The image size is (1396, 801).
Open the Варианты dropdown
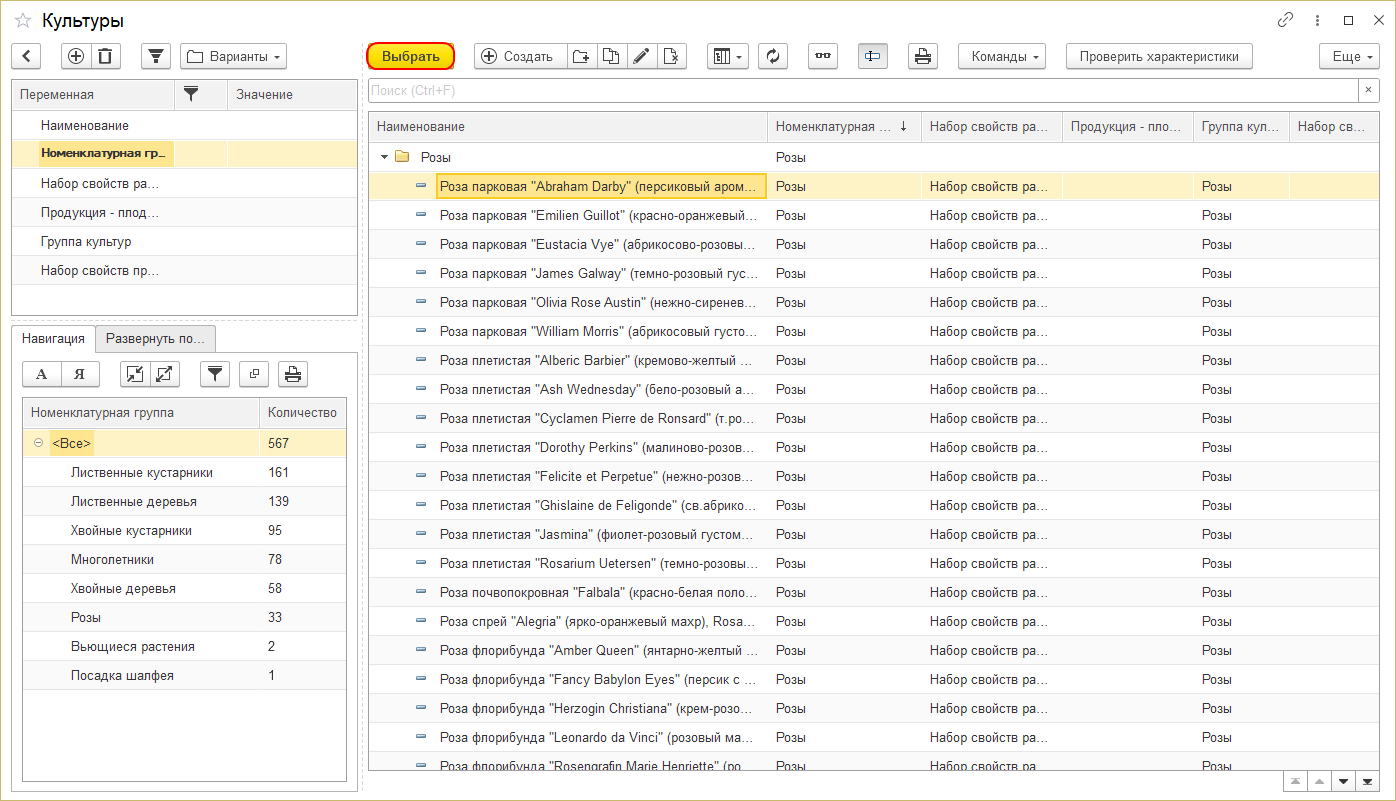point(233,57)
